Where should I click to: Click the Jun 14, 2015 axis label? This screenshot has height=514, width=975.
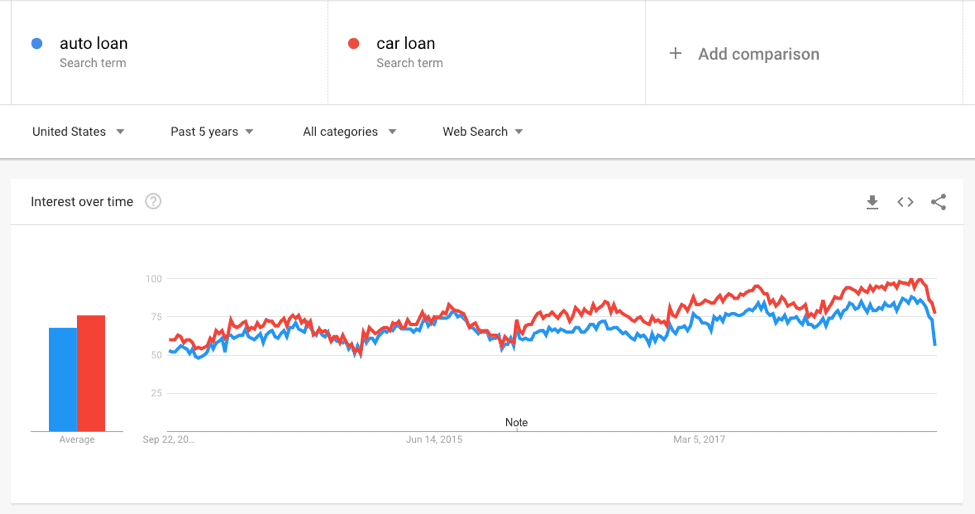(434, 439)
